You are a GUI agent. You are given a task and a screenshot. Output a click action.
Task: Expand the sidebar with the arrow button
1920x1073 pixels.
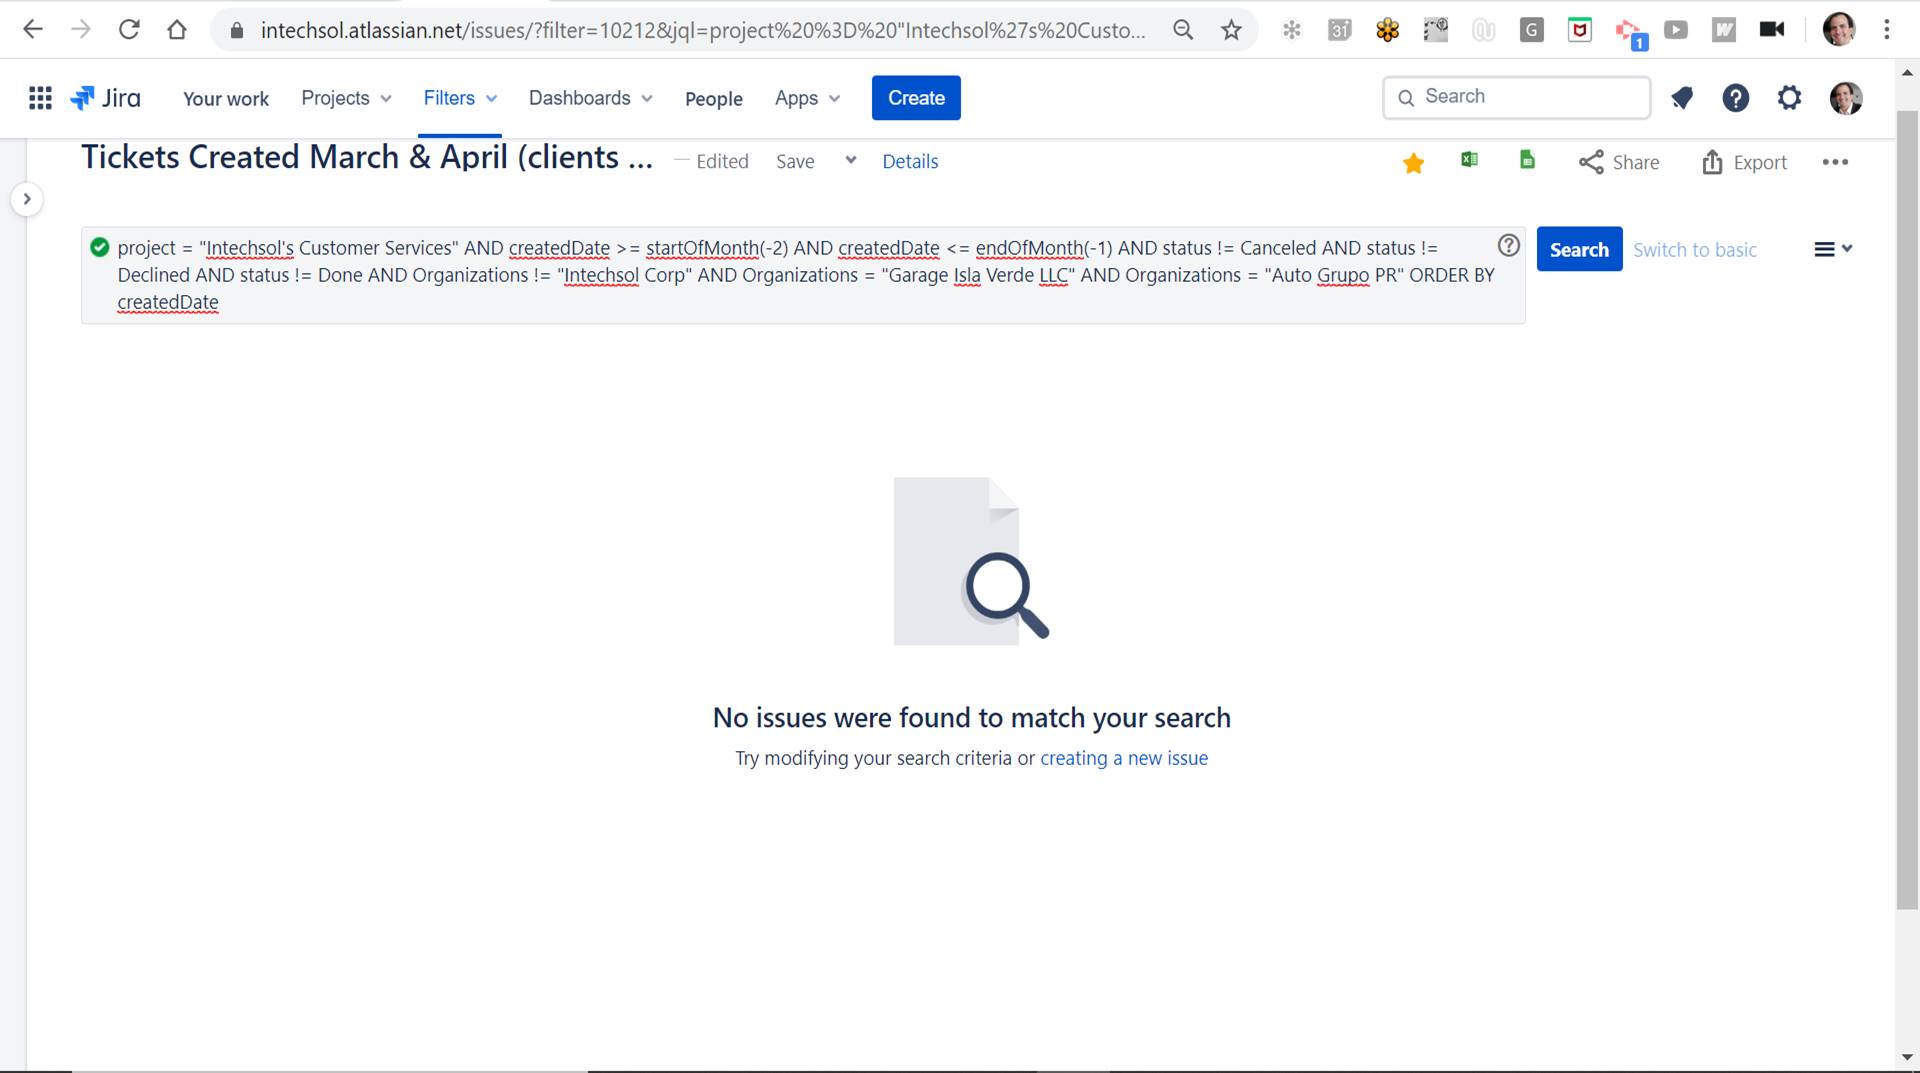coord(27,199)
